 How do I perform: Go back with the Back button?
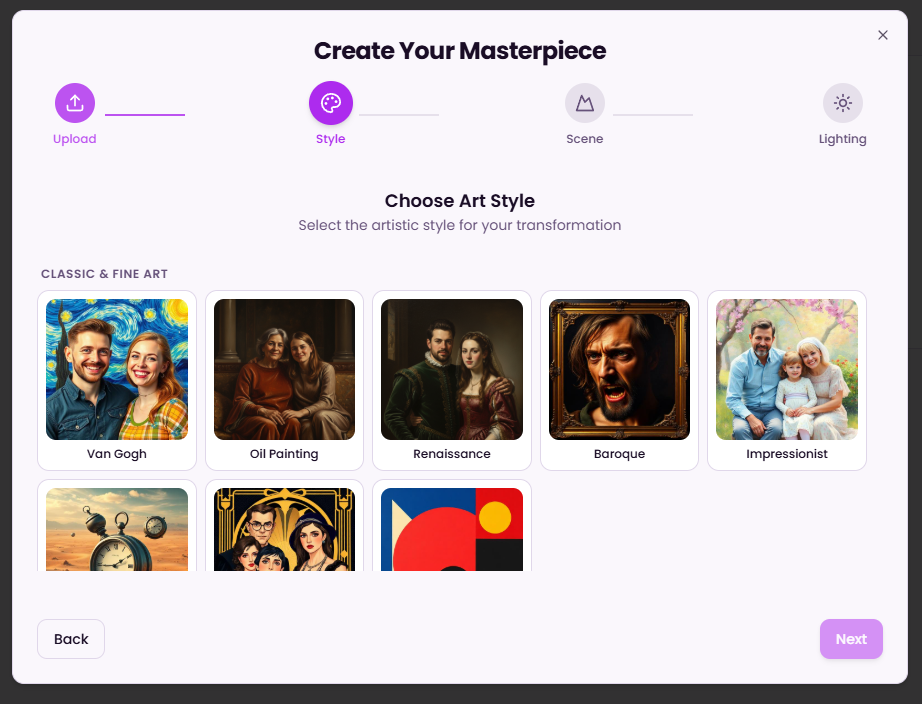click(71, 639)
